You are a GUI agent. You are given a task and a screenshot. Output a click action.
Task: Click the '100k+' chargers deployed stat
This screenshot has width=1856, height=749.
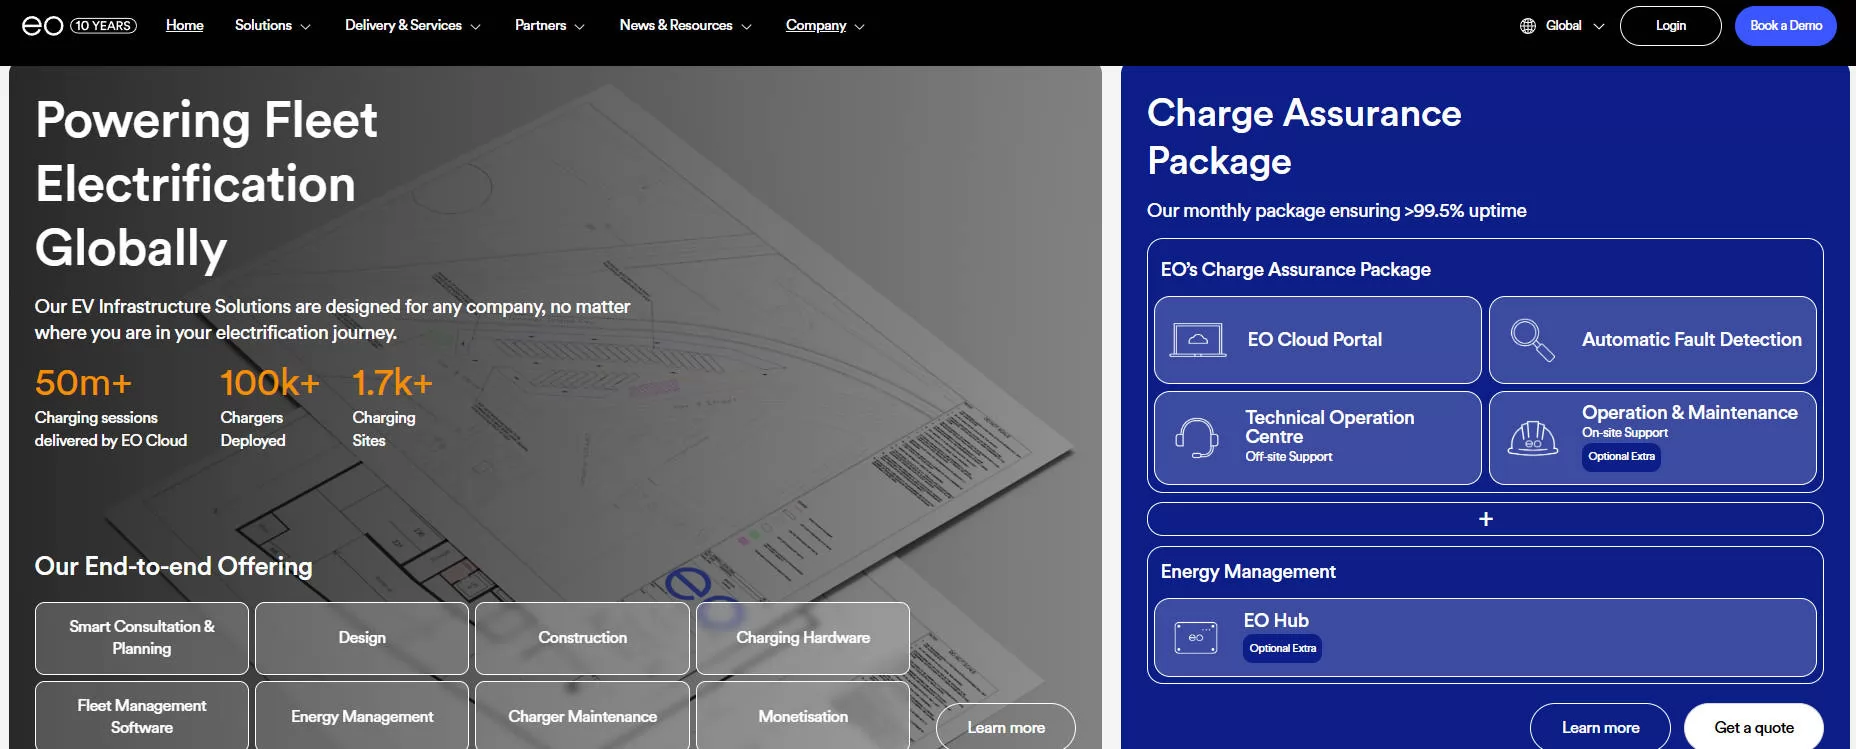pos(270,383)
